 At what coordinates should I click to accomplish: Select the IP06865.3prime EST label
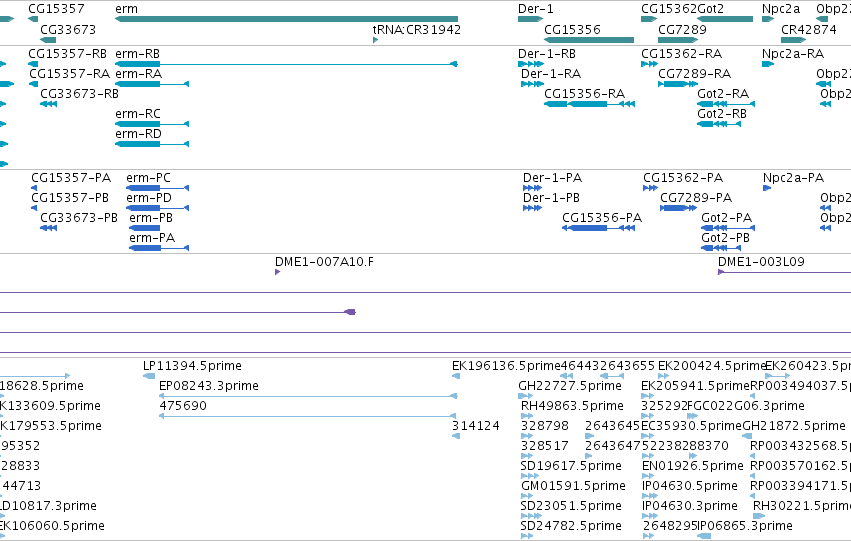[745, 526]
